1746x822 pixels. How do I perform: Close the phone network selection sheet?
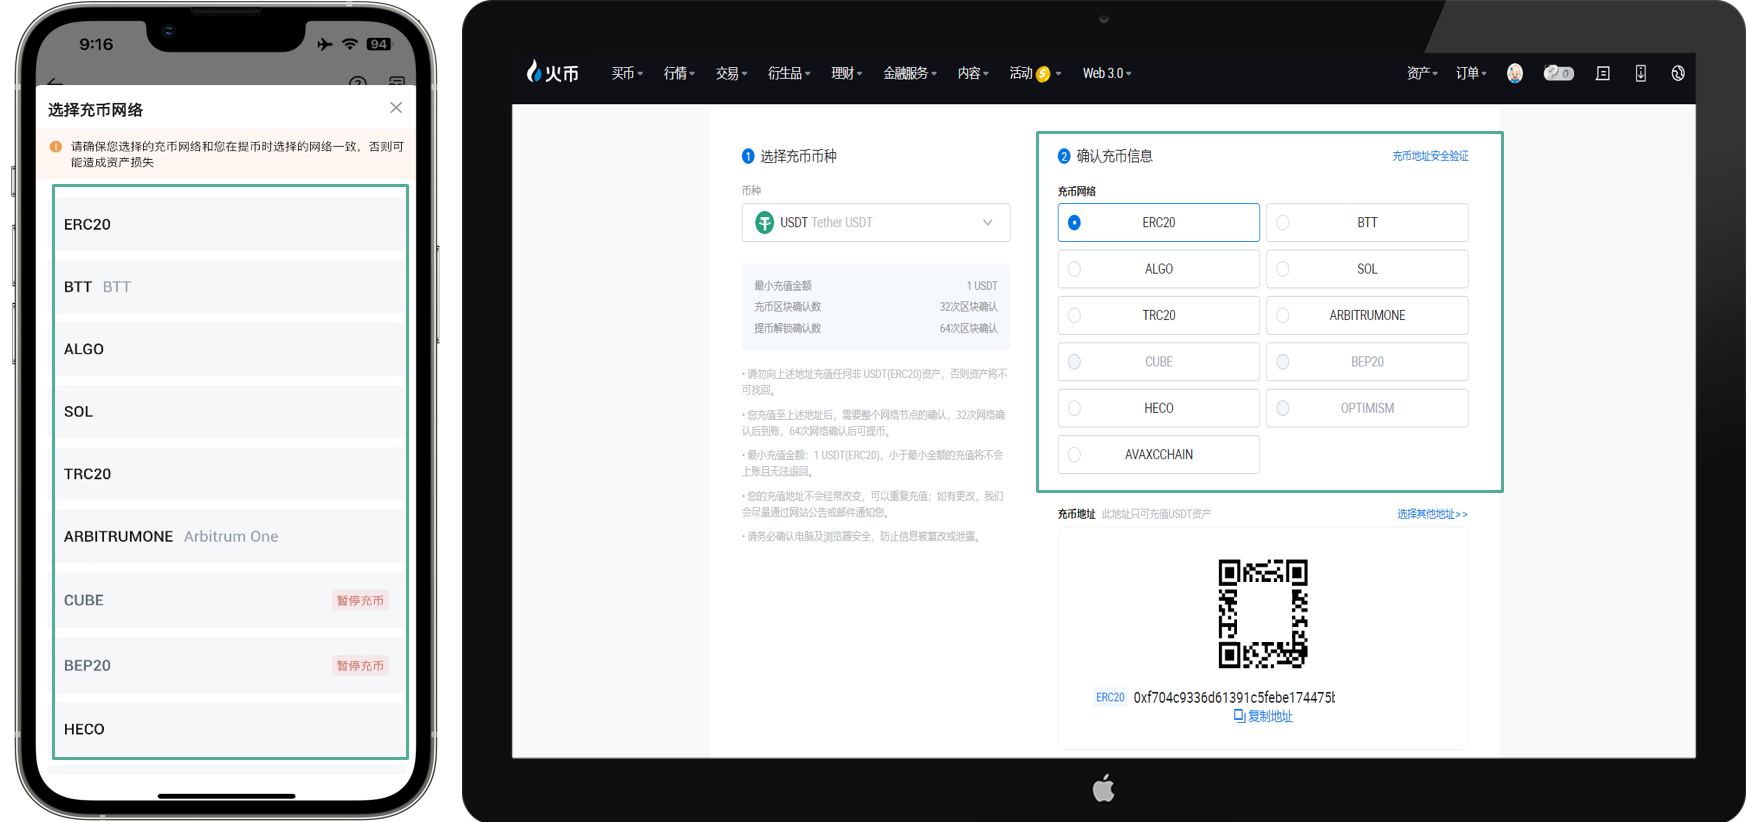click(396, 108)
